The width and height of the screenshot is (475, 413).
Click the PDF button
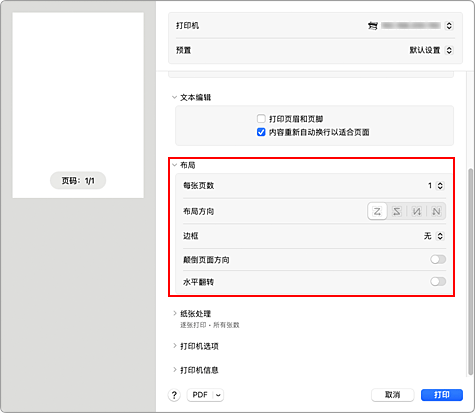tap(200, 395)
